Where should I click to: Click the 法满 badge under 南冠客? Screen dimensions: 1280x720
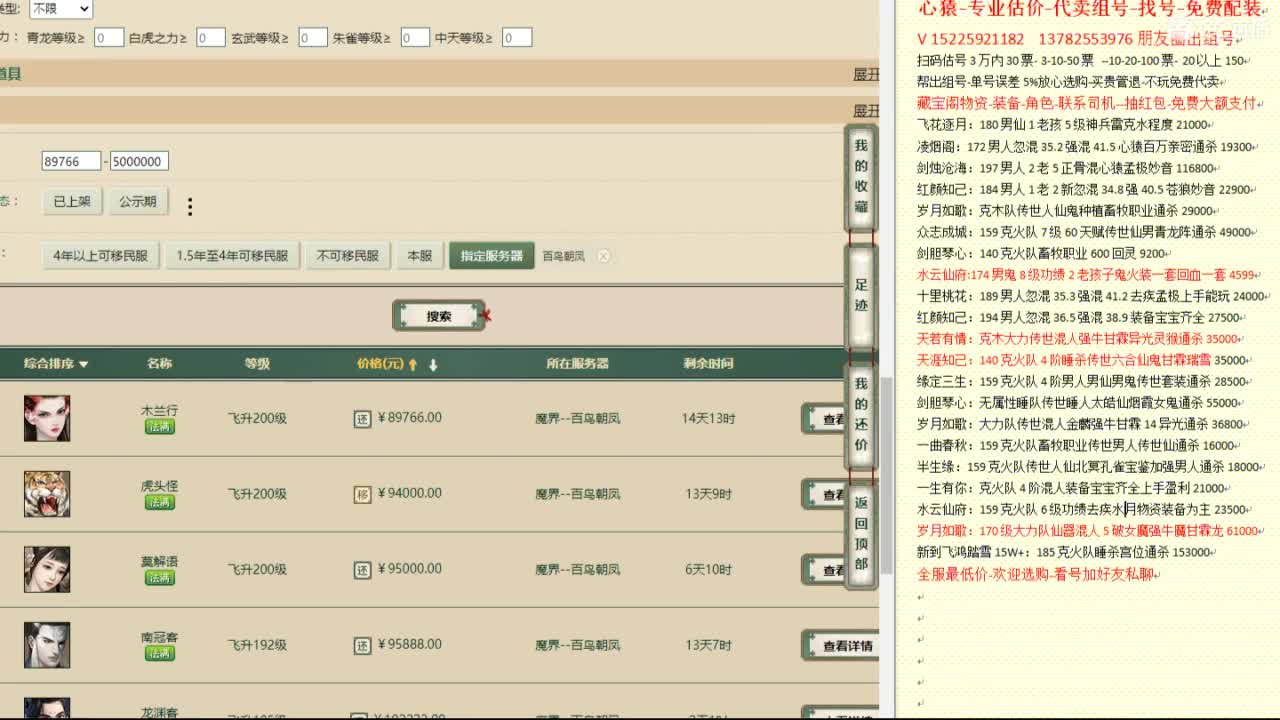click(159, 653)
